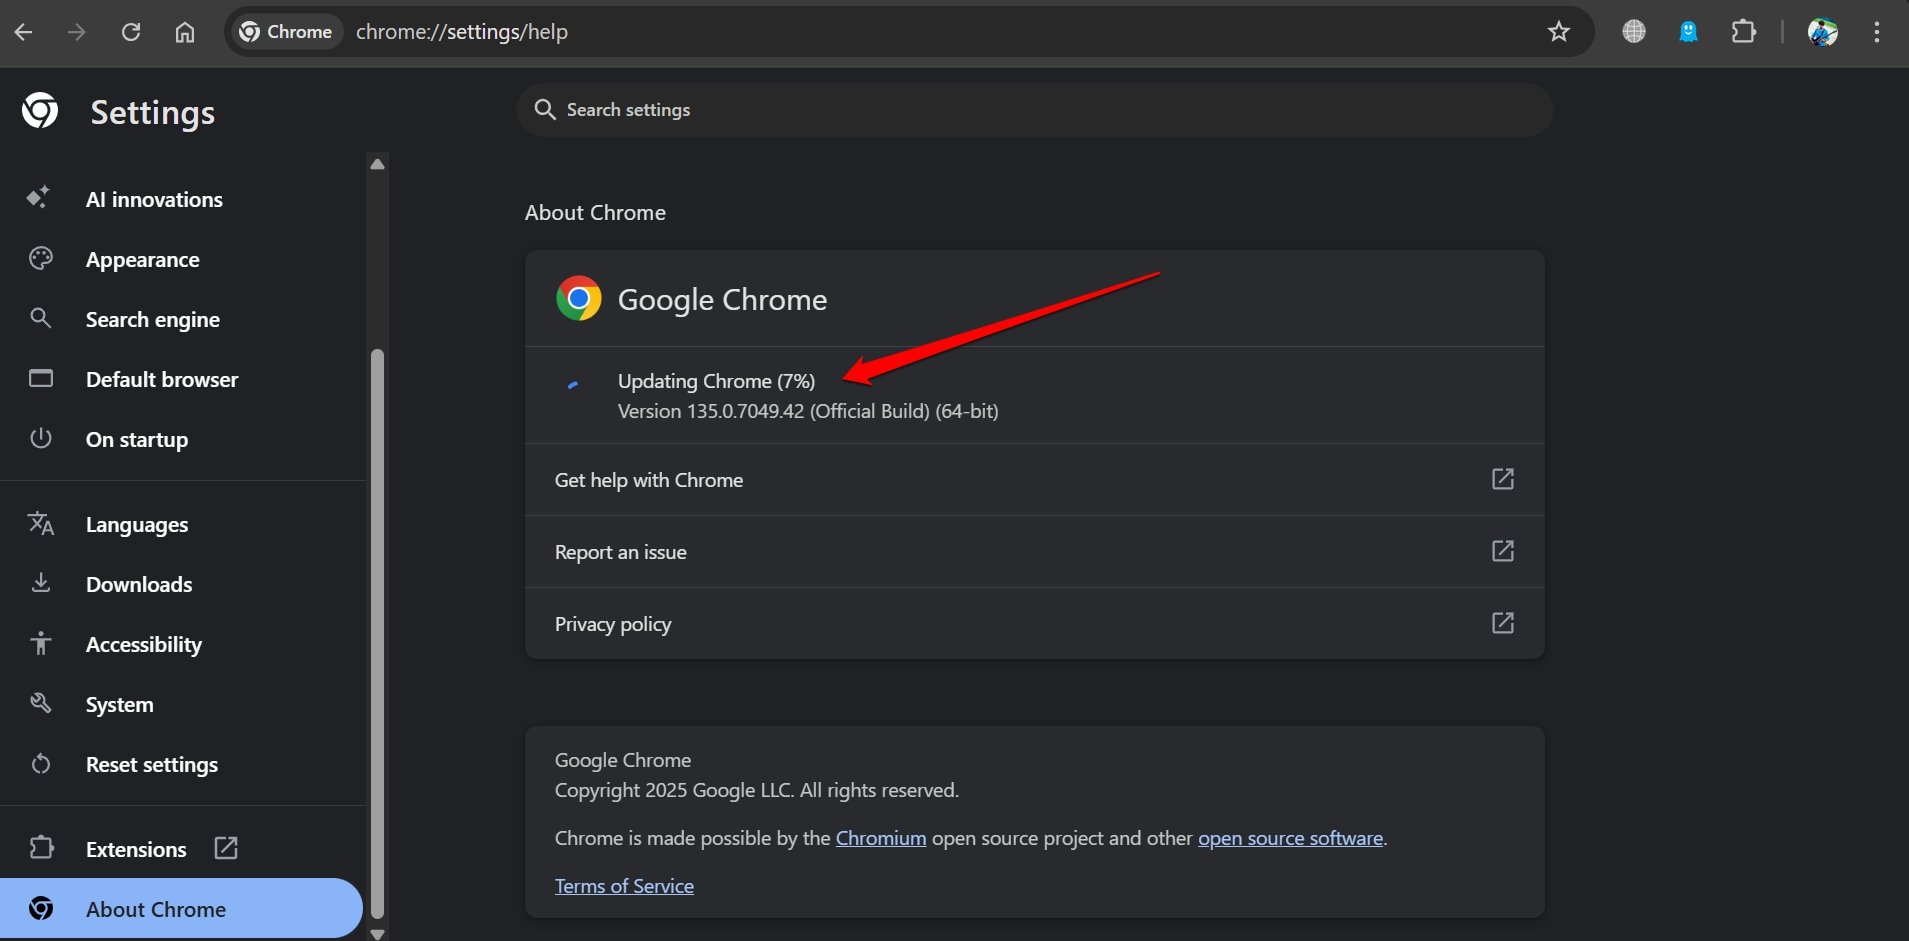1909x941 pixels.
Task: Click the sidebar scrollbar down arrow
Action: [377, 934]
